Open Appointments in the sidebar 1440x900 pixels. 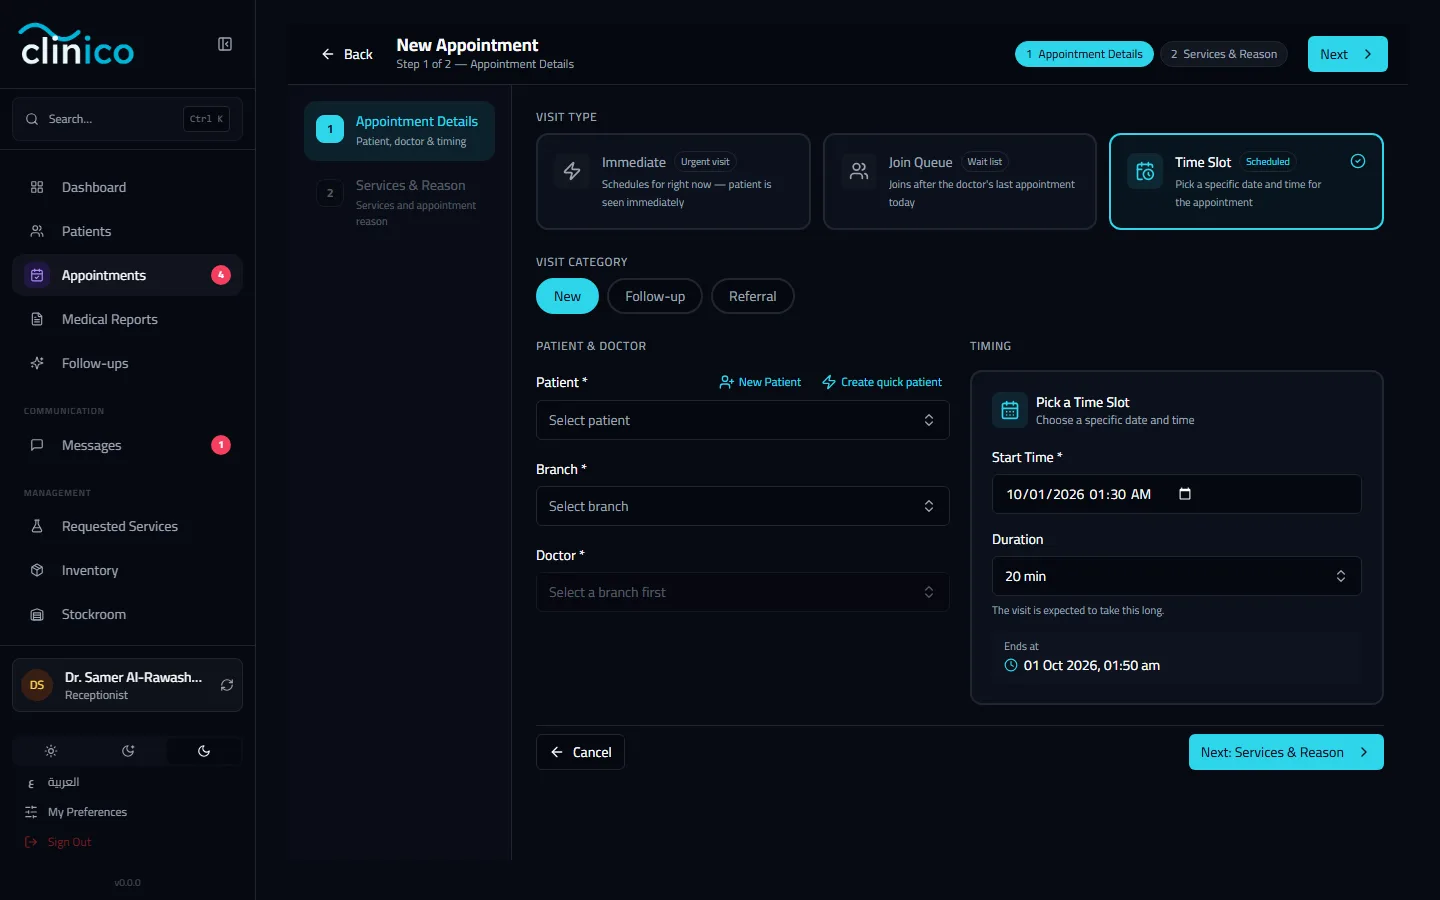(127, 275)
